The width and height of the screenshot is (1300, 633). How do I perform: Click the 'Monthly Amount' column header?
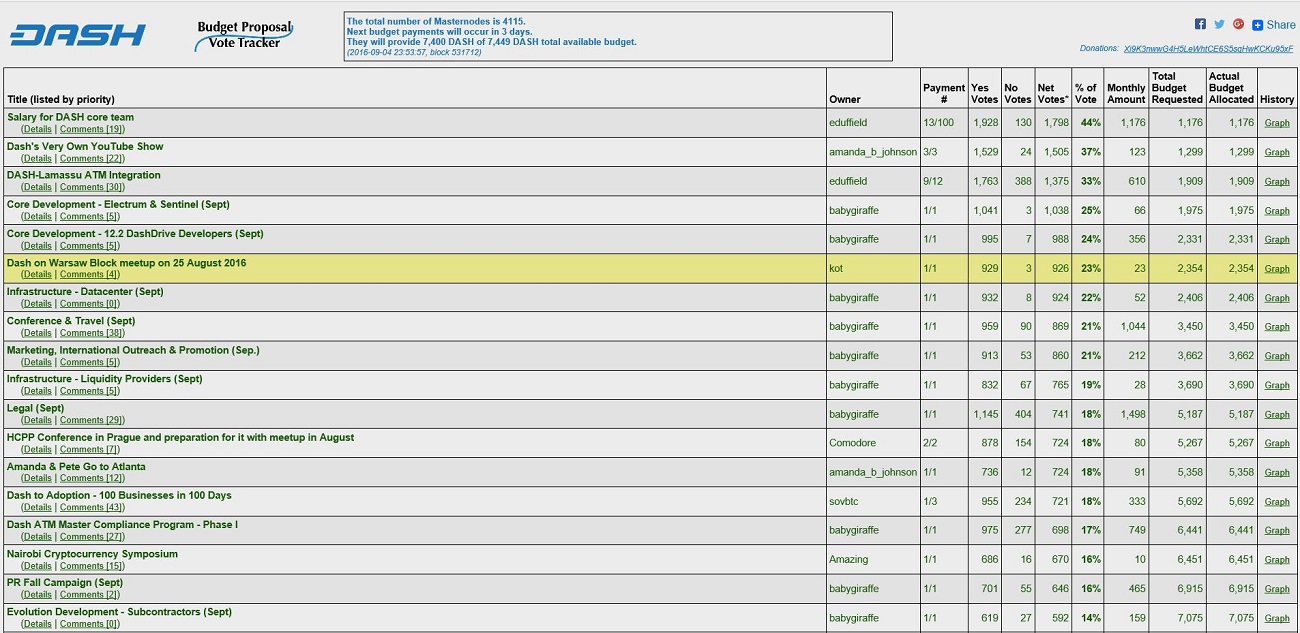tap(1126, 93)
